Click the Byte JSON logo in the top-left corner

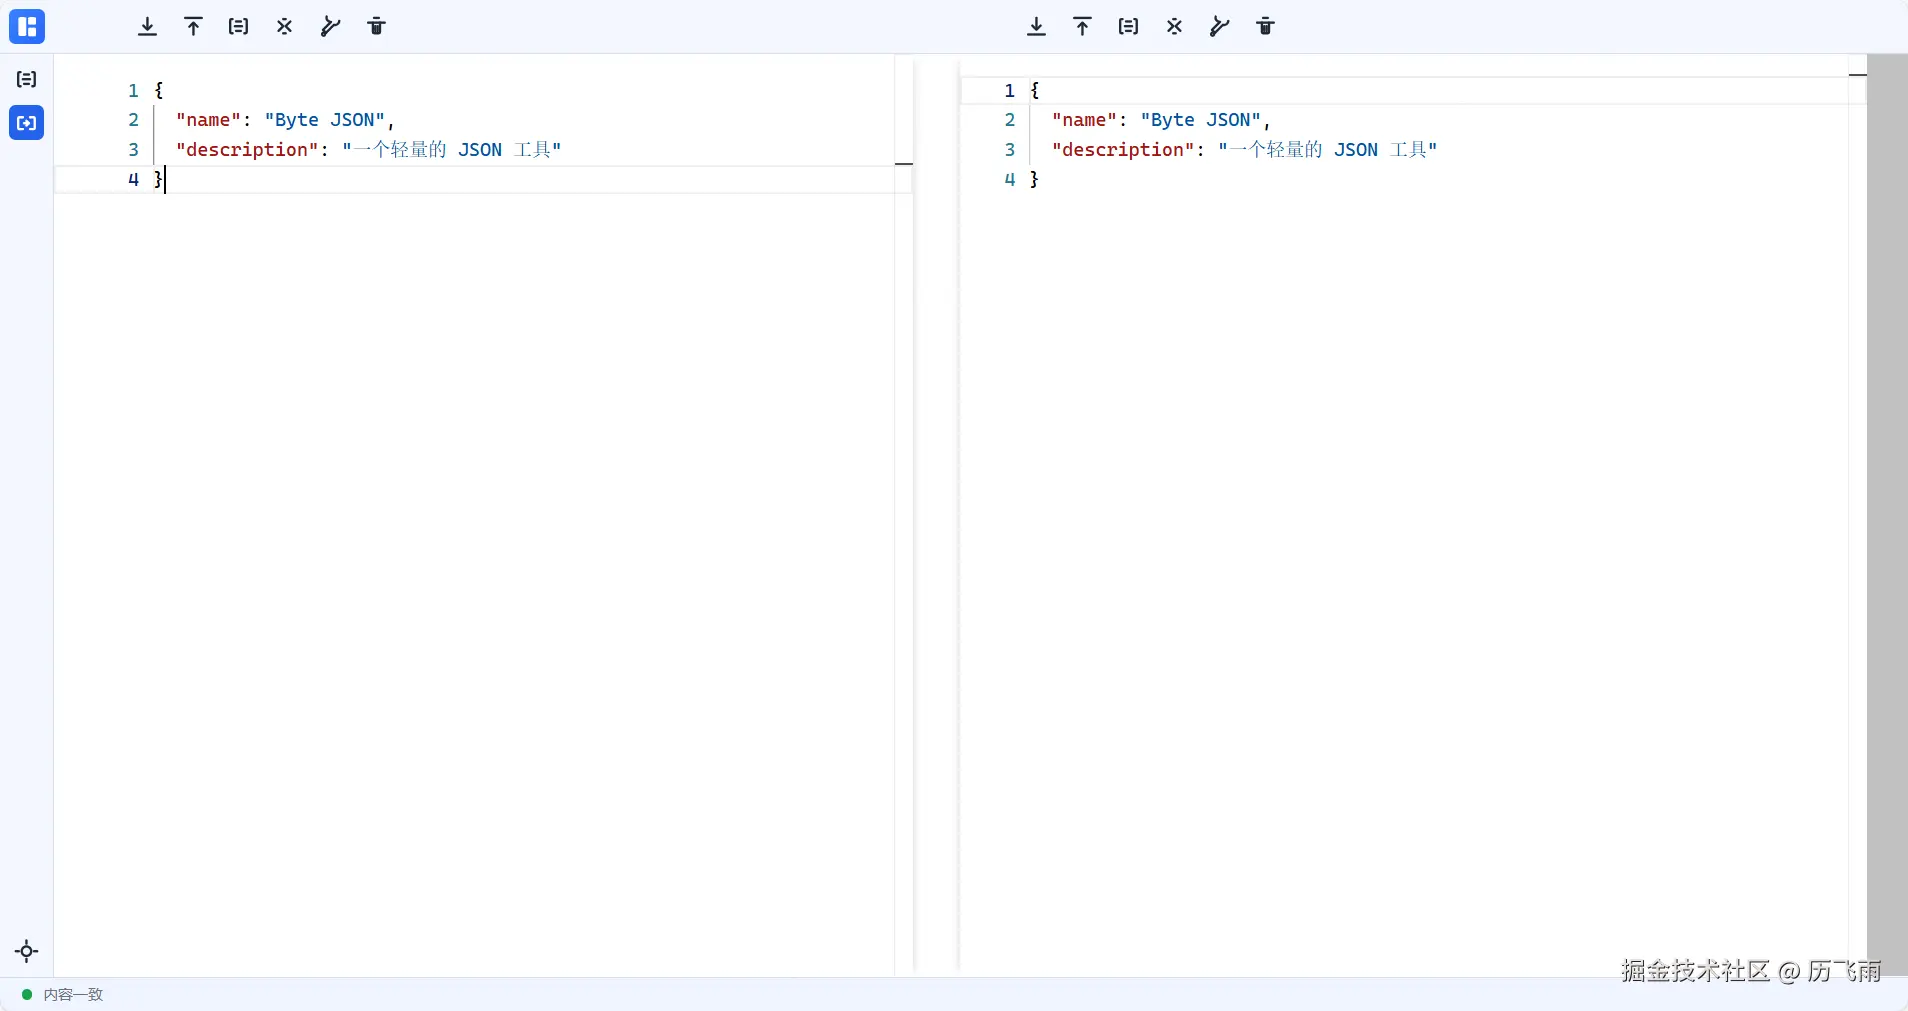coord(27,27)
